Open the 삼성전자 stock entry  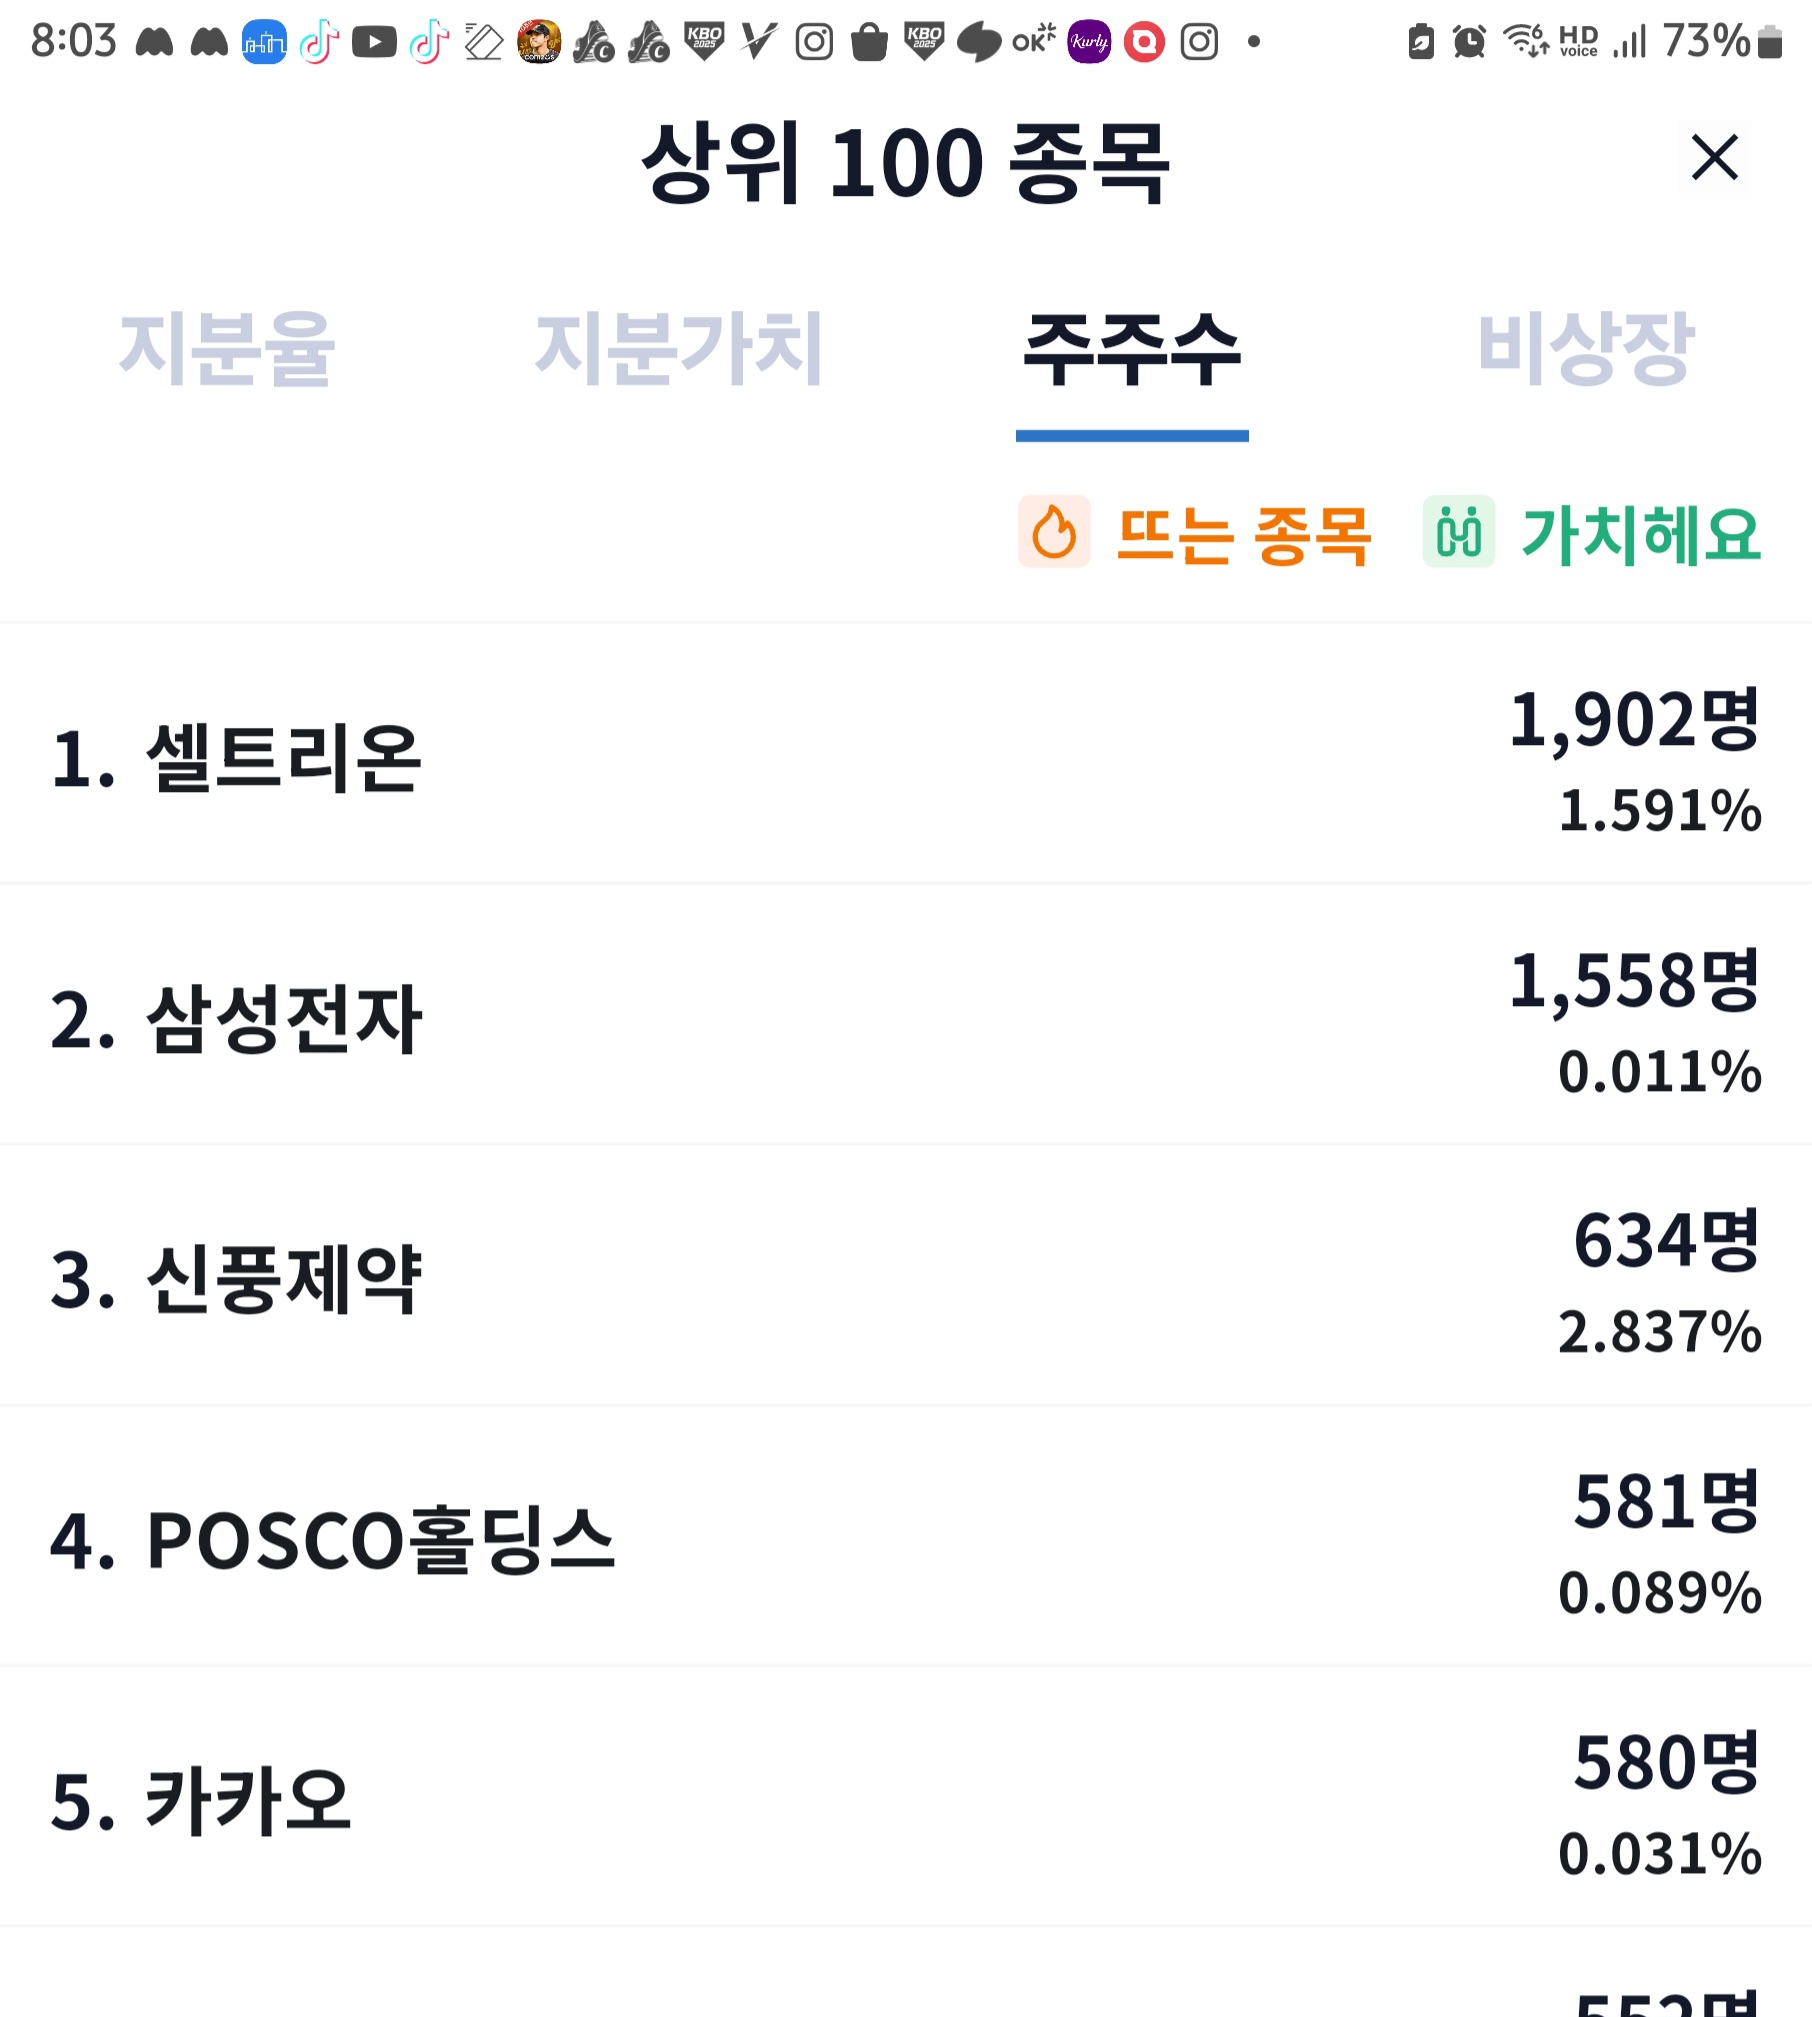click(906, 1016)
